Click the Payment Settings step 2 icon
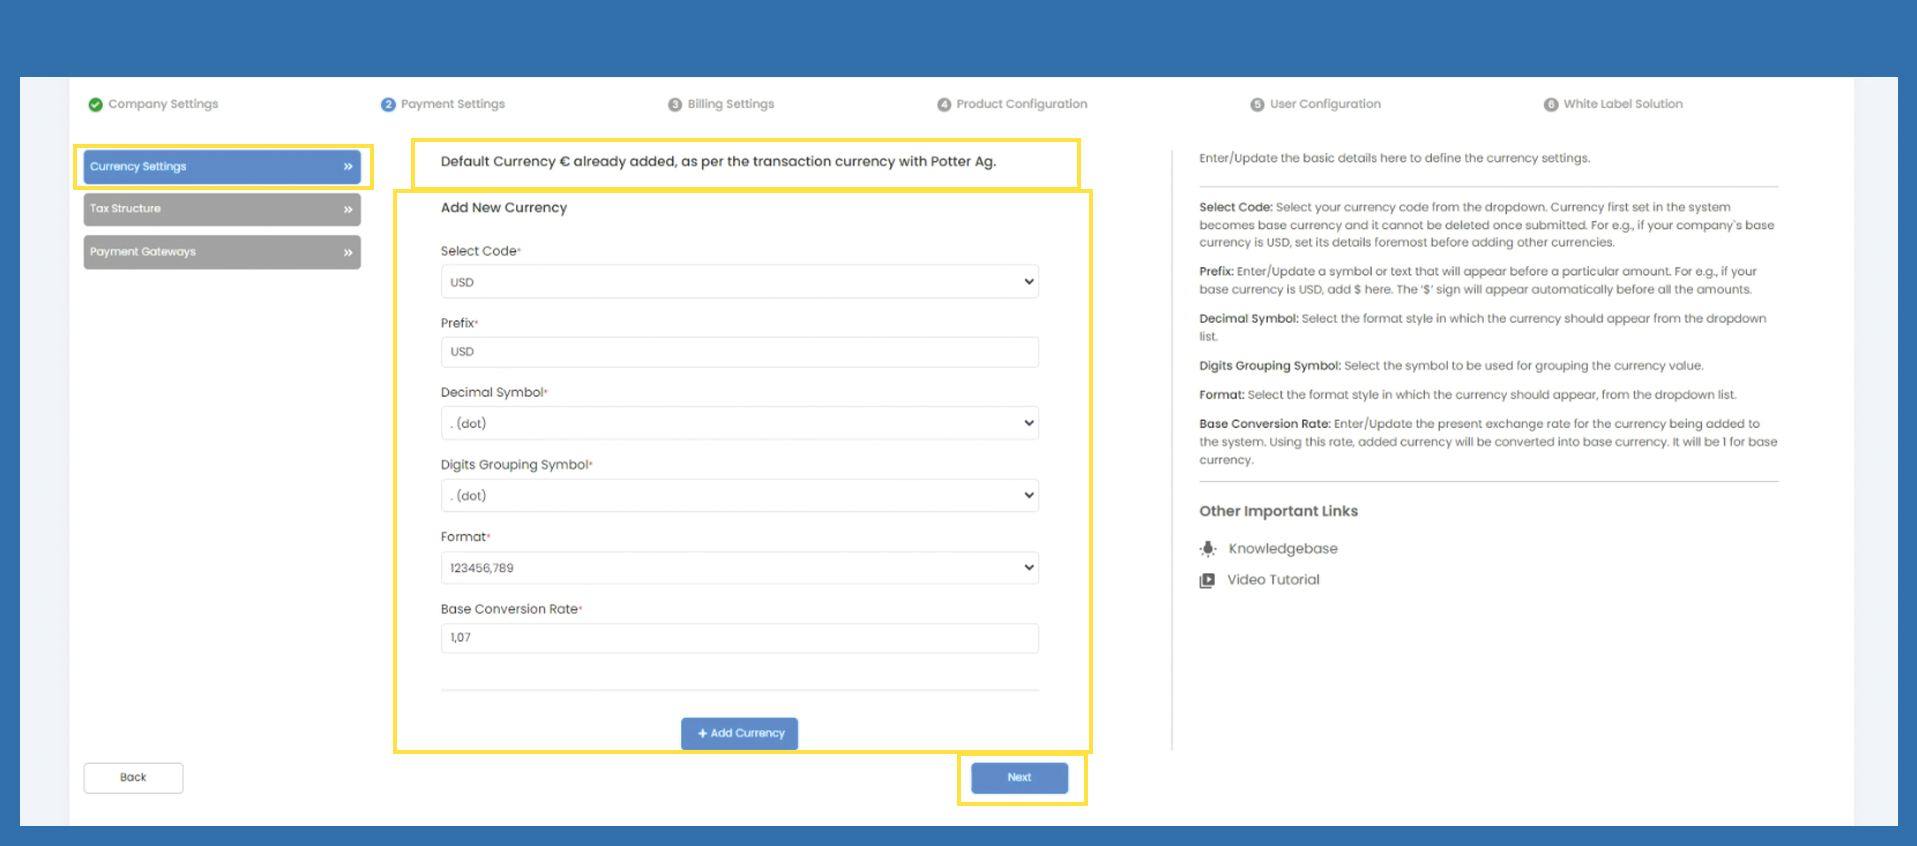The width and height of the screenshot is (1917, 846). click(x=388, y=105)
